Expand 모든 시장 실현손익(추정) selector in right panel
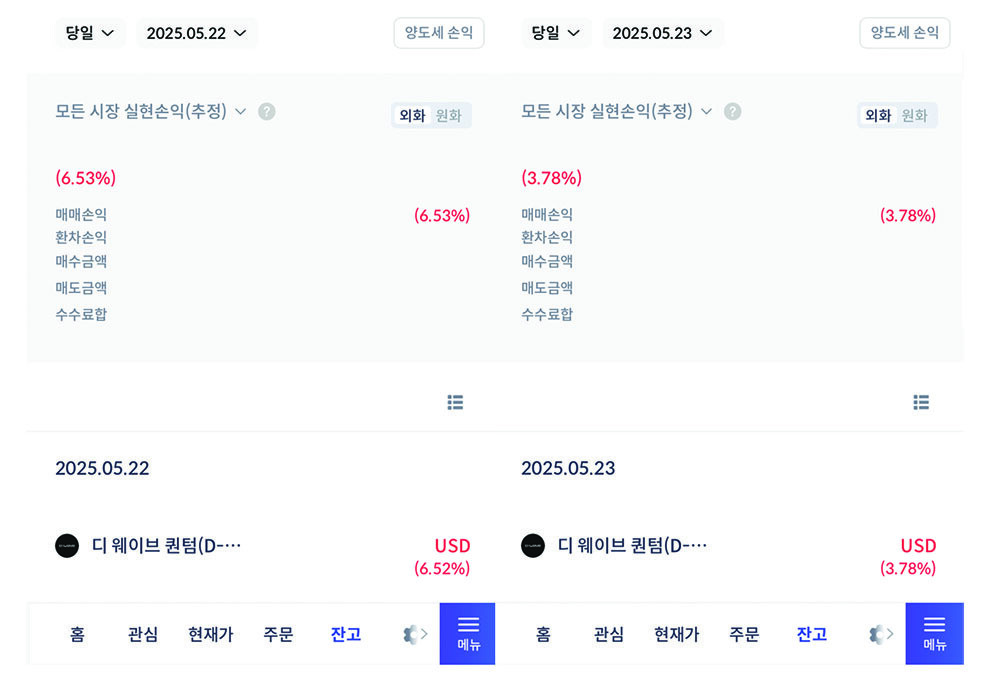The width and height of the screenshot is (992, 673). 616,111
